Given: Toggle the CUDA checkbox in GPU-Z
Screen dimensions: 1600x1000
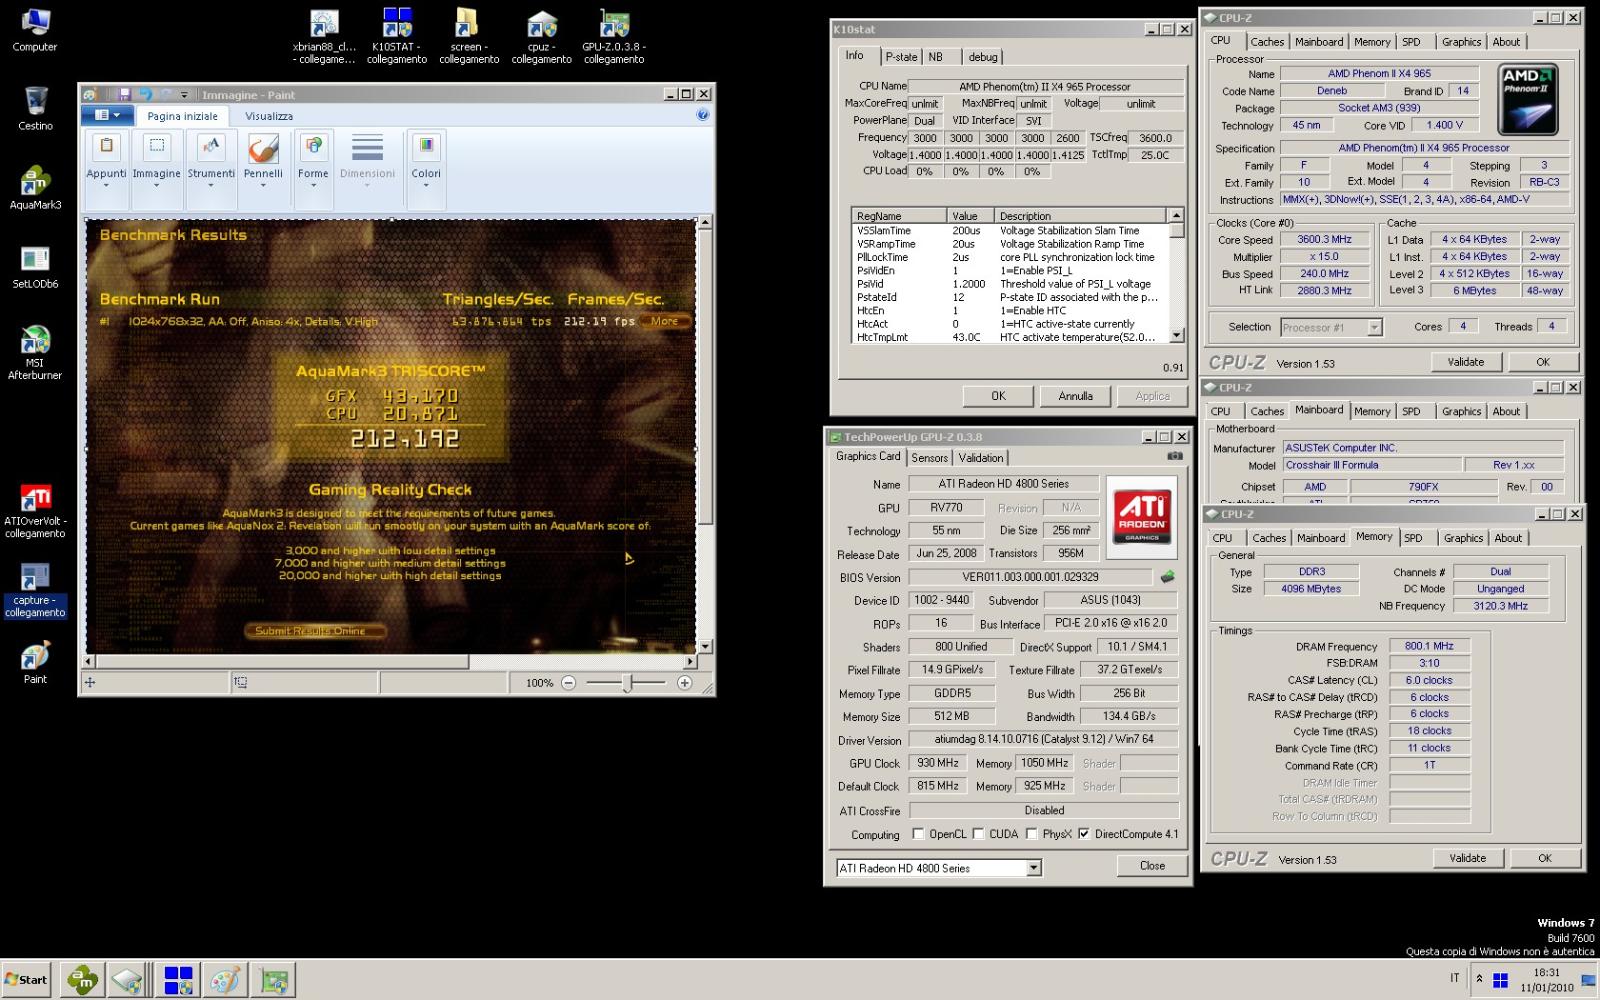Looking at the screenshot, I should [978, 833].
